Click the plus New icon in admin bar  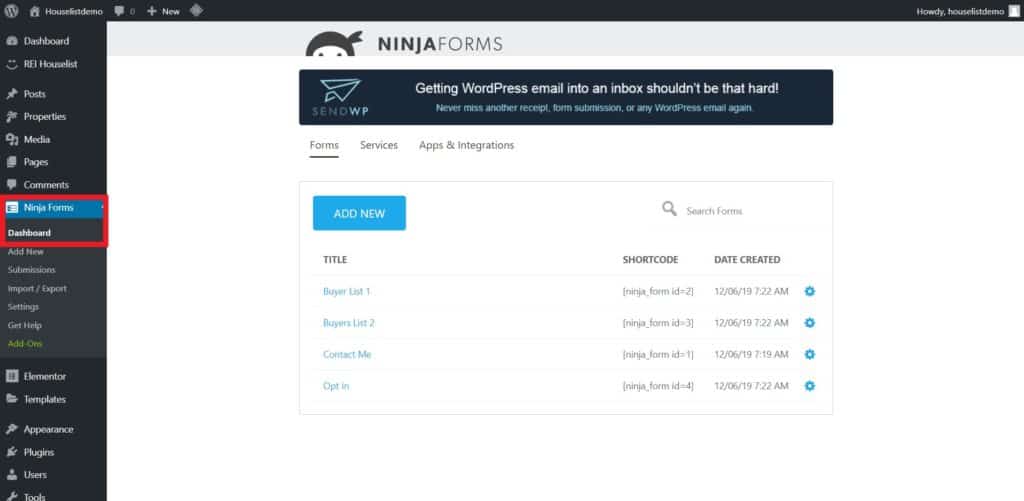pos(152,11)
